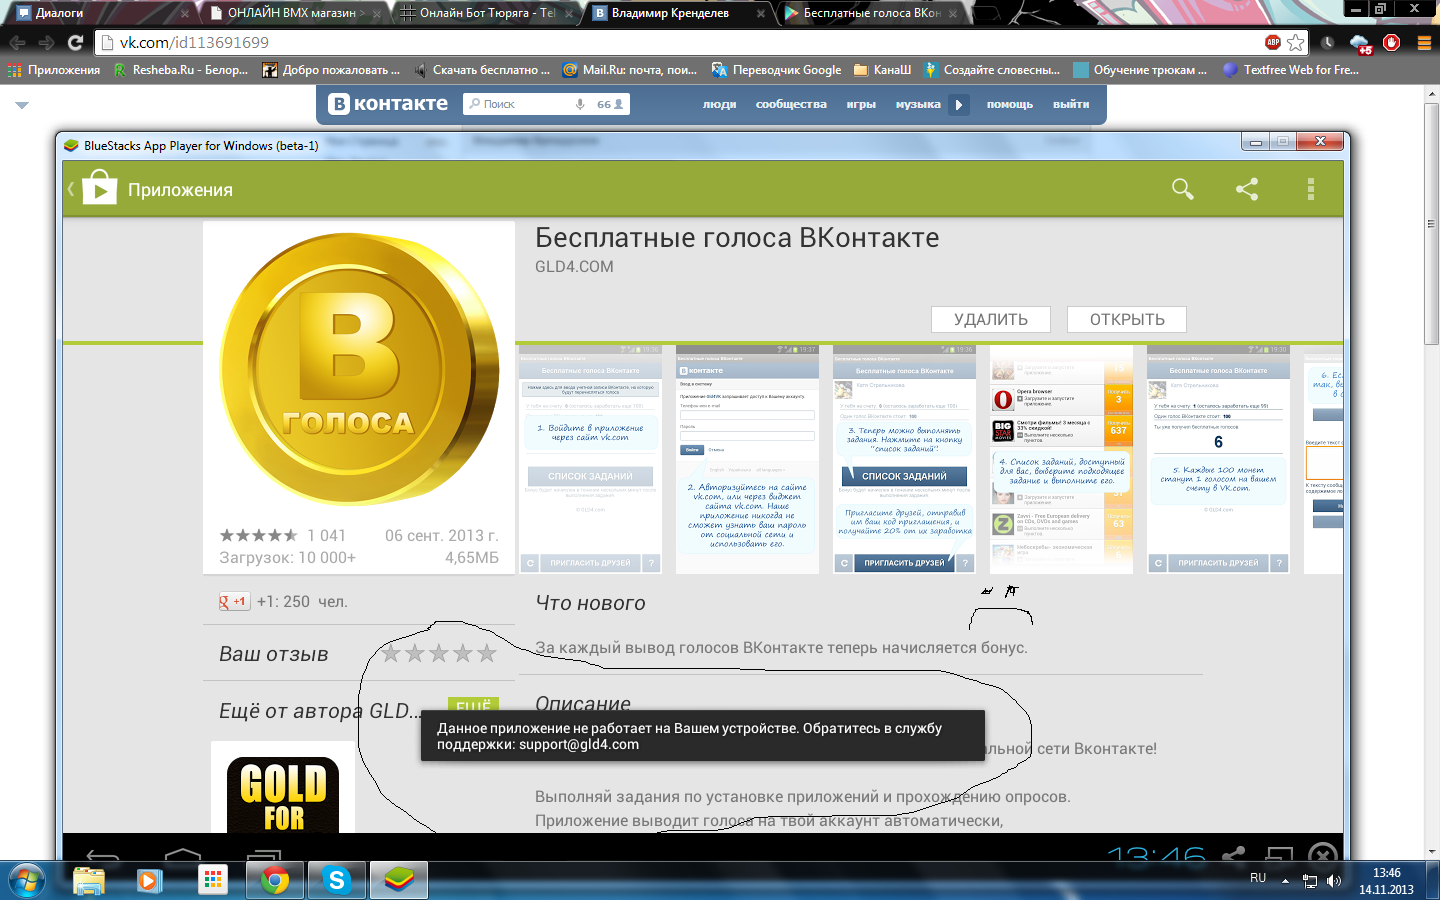Open the red stop-hand extension
Screen dimensions: 1440x900
coord(1391,42)
